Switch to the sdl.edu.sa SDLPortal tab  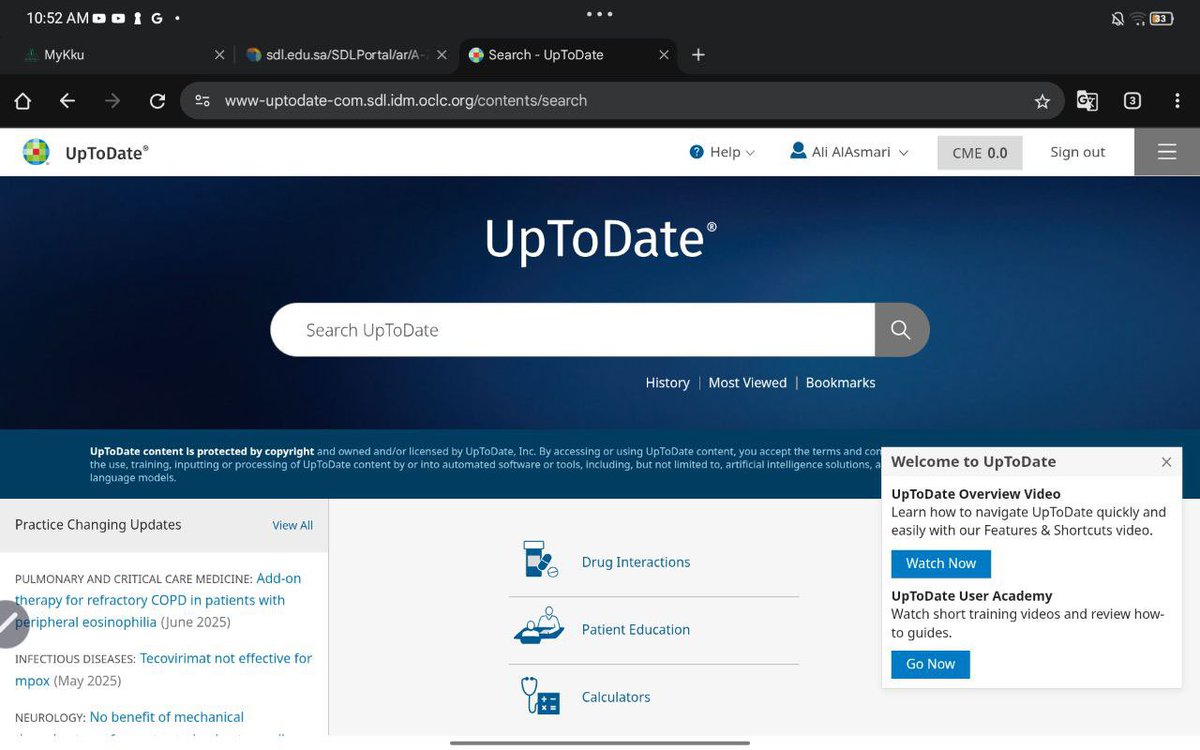pyautogui.click(x=345, y=55)
